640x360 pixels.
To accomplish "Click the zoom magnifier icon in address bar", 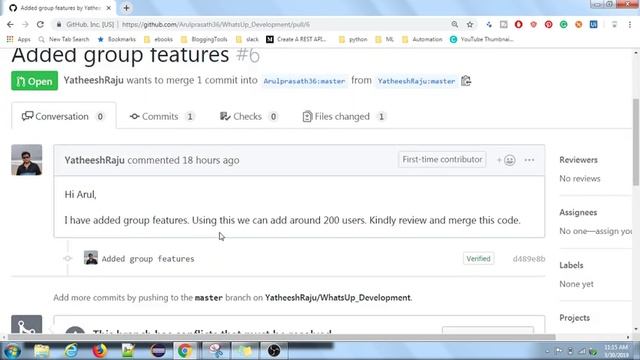I will tap(454, 24).
